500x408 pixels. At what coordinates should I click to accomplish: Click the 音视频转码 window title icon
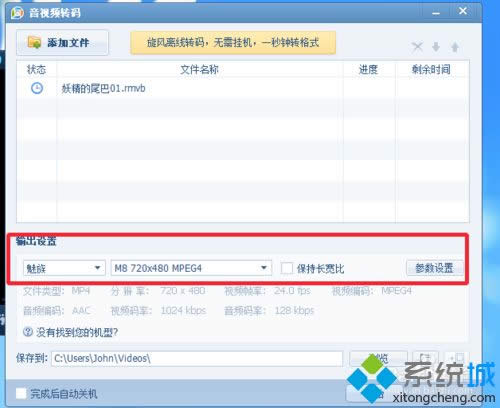tap(17, 13)
